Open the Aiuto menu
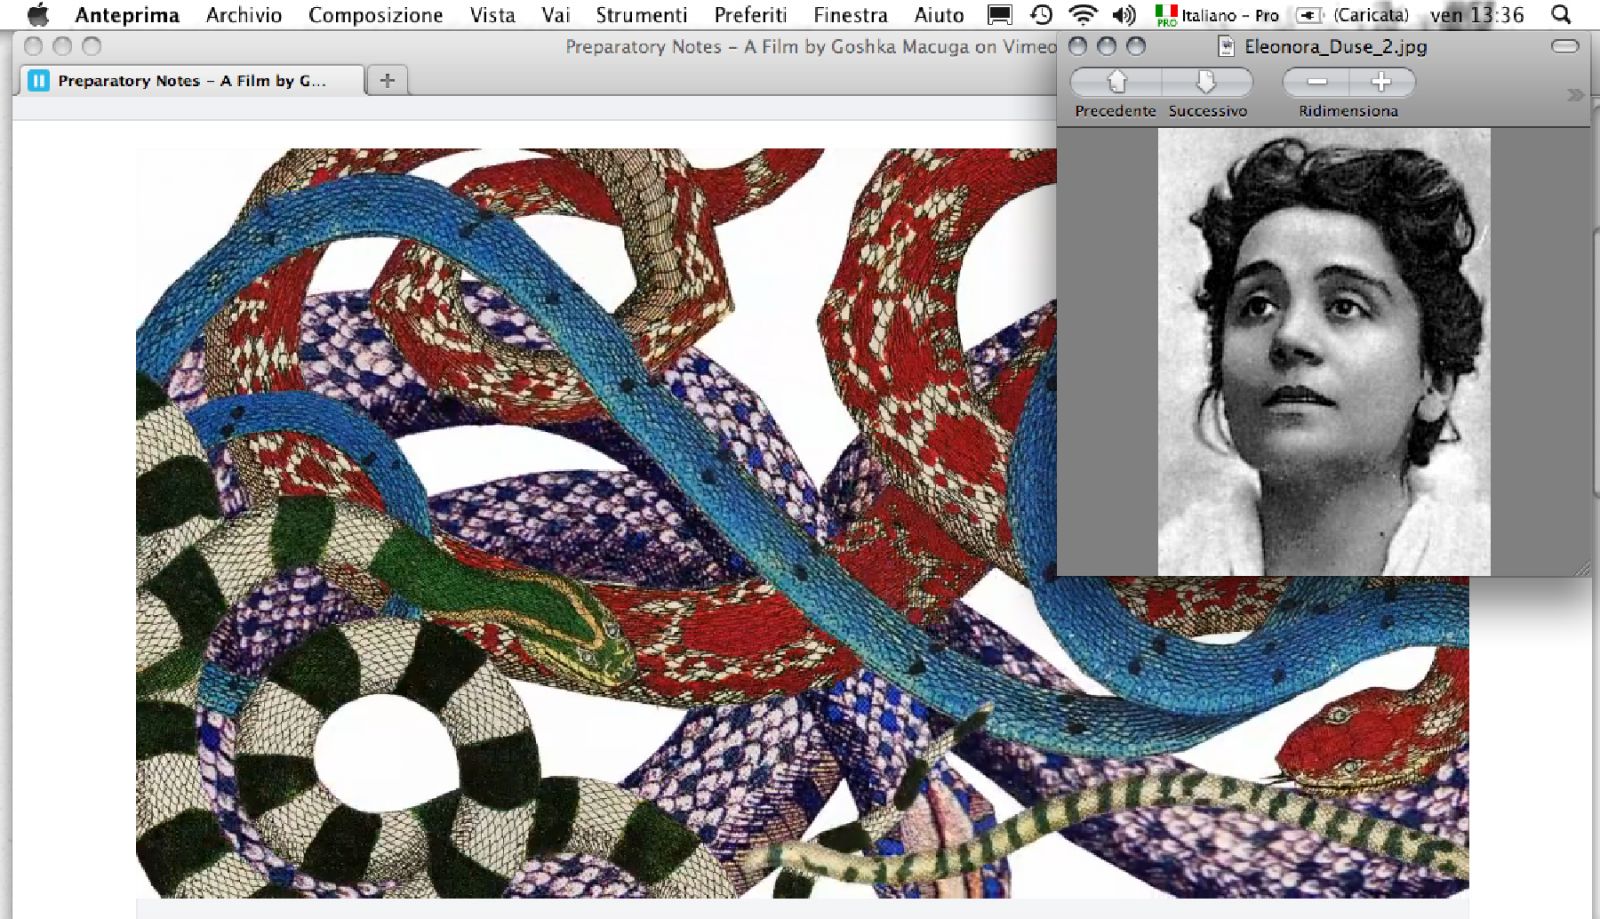This screenshot has height=919, width=1600. click(938, 15)
